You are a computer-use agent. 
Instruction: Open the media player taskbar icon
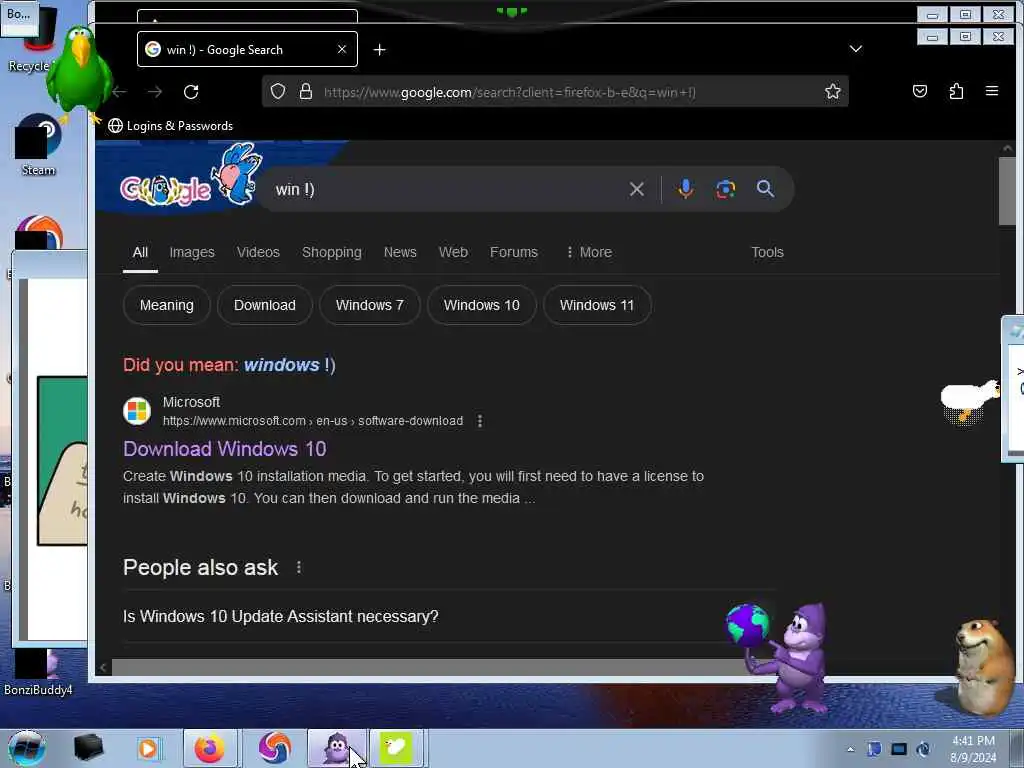148,748
